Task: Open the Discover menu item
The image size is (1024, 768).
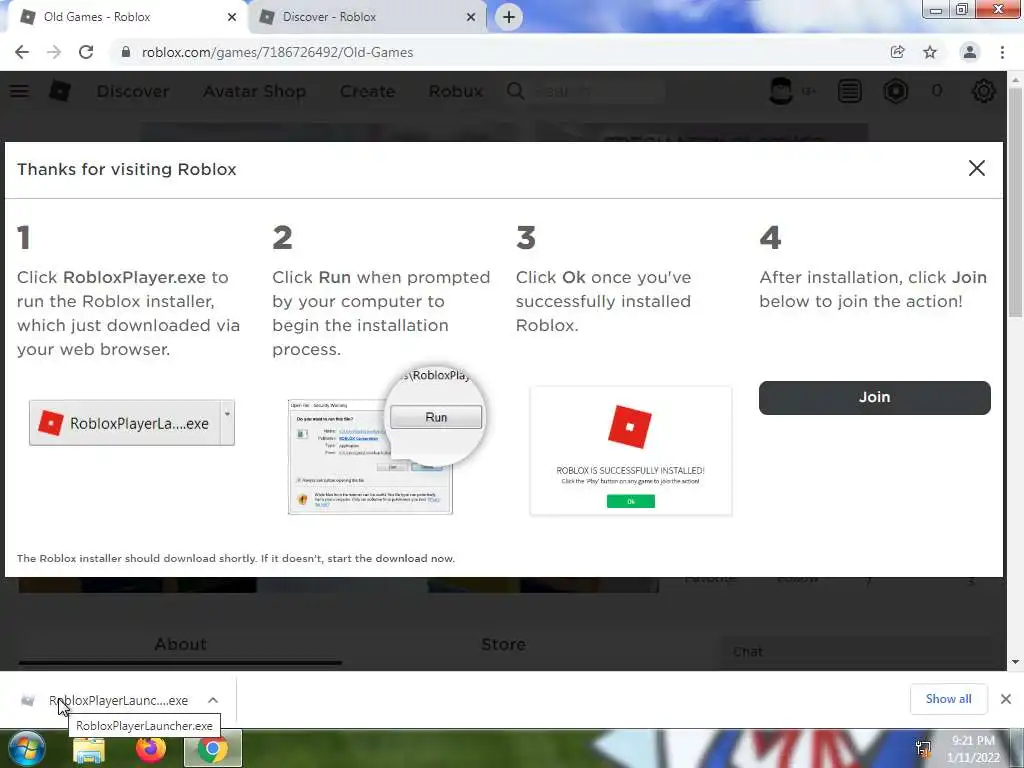Action: tap(133, 91)
